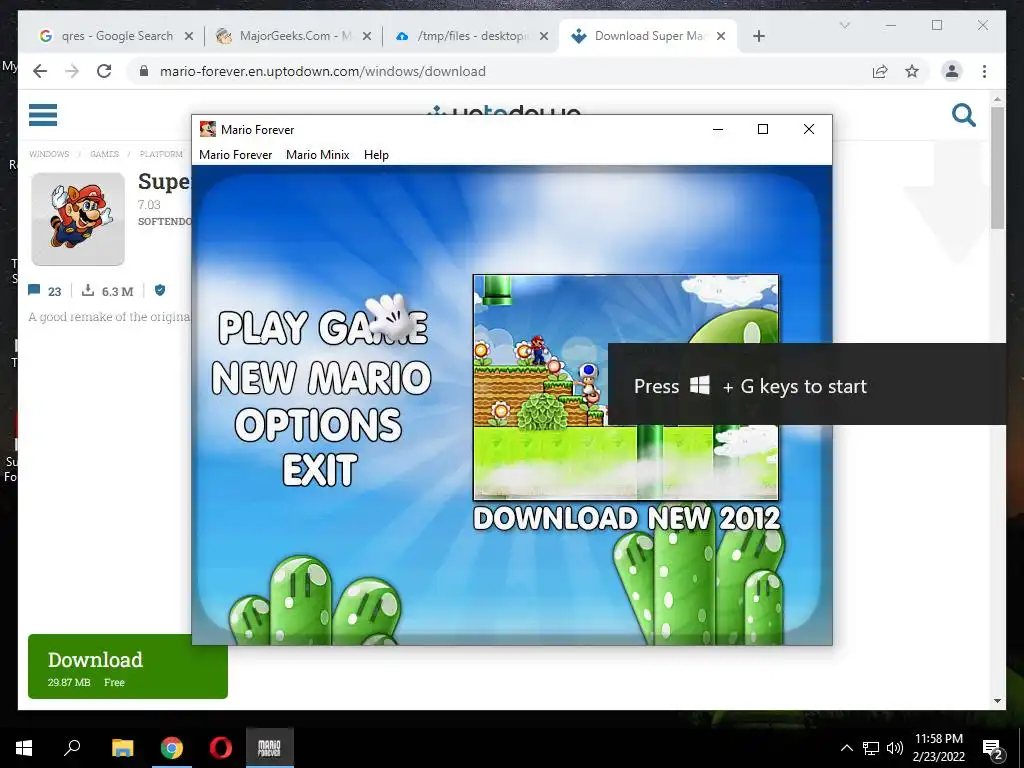This screenshot has height=768, width=1024.
Task: Open the Help menu in Mario Forever
Action: pyautogui.click(x=376, y=155)
